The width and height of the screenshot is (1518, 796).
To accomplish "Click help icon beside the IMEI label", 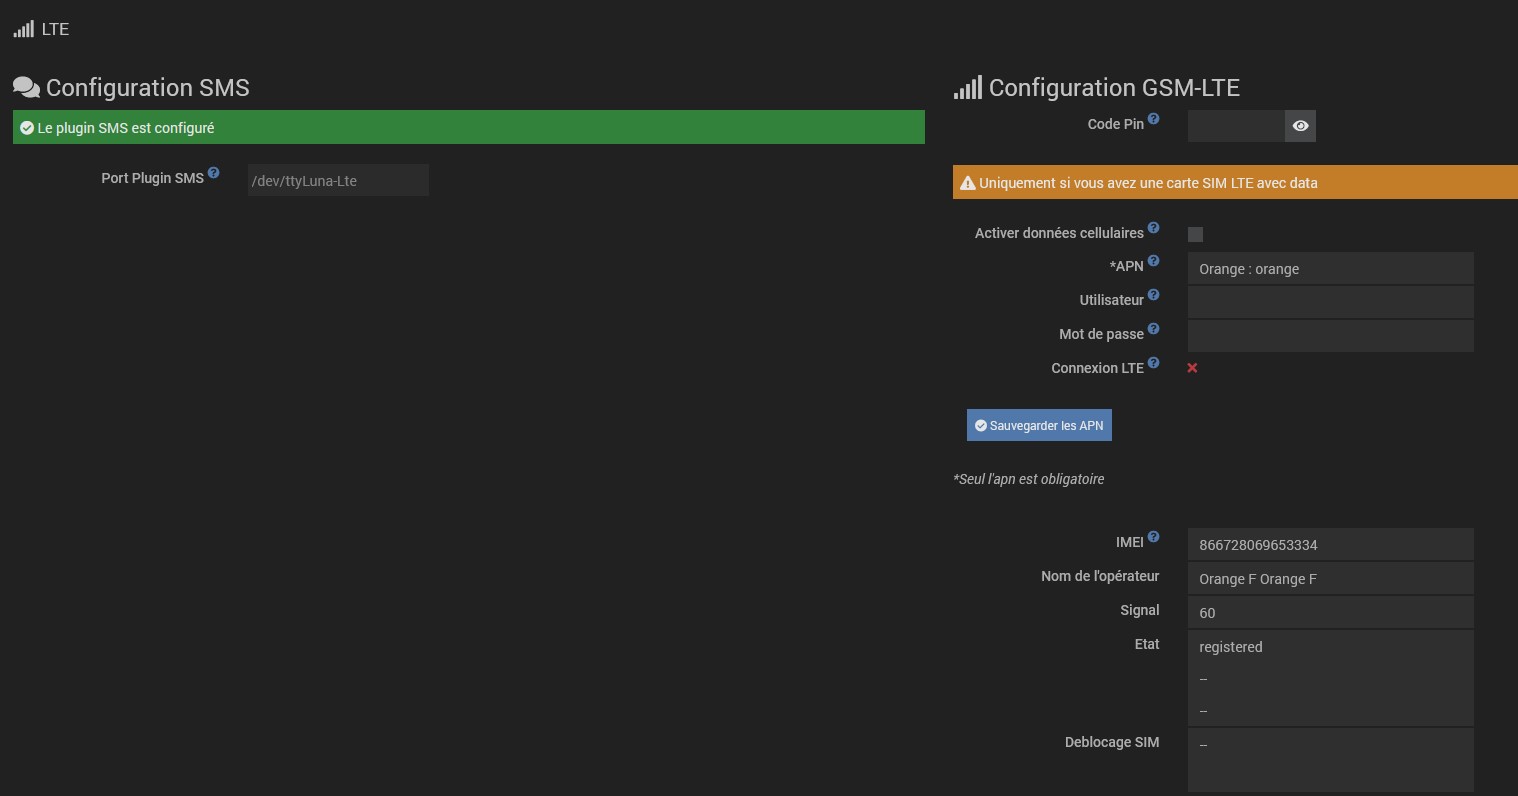I will [x=1153, y=537].
